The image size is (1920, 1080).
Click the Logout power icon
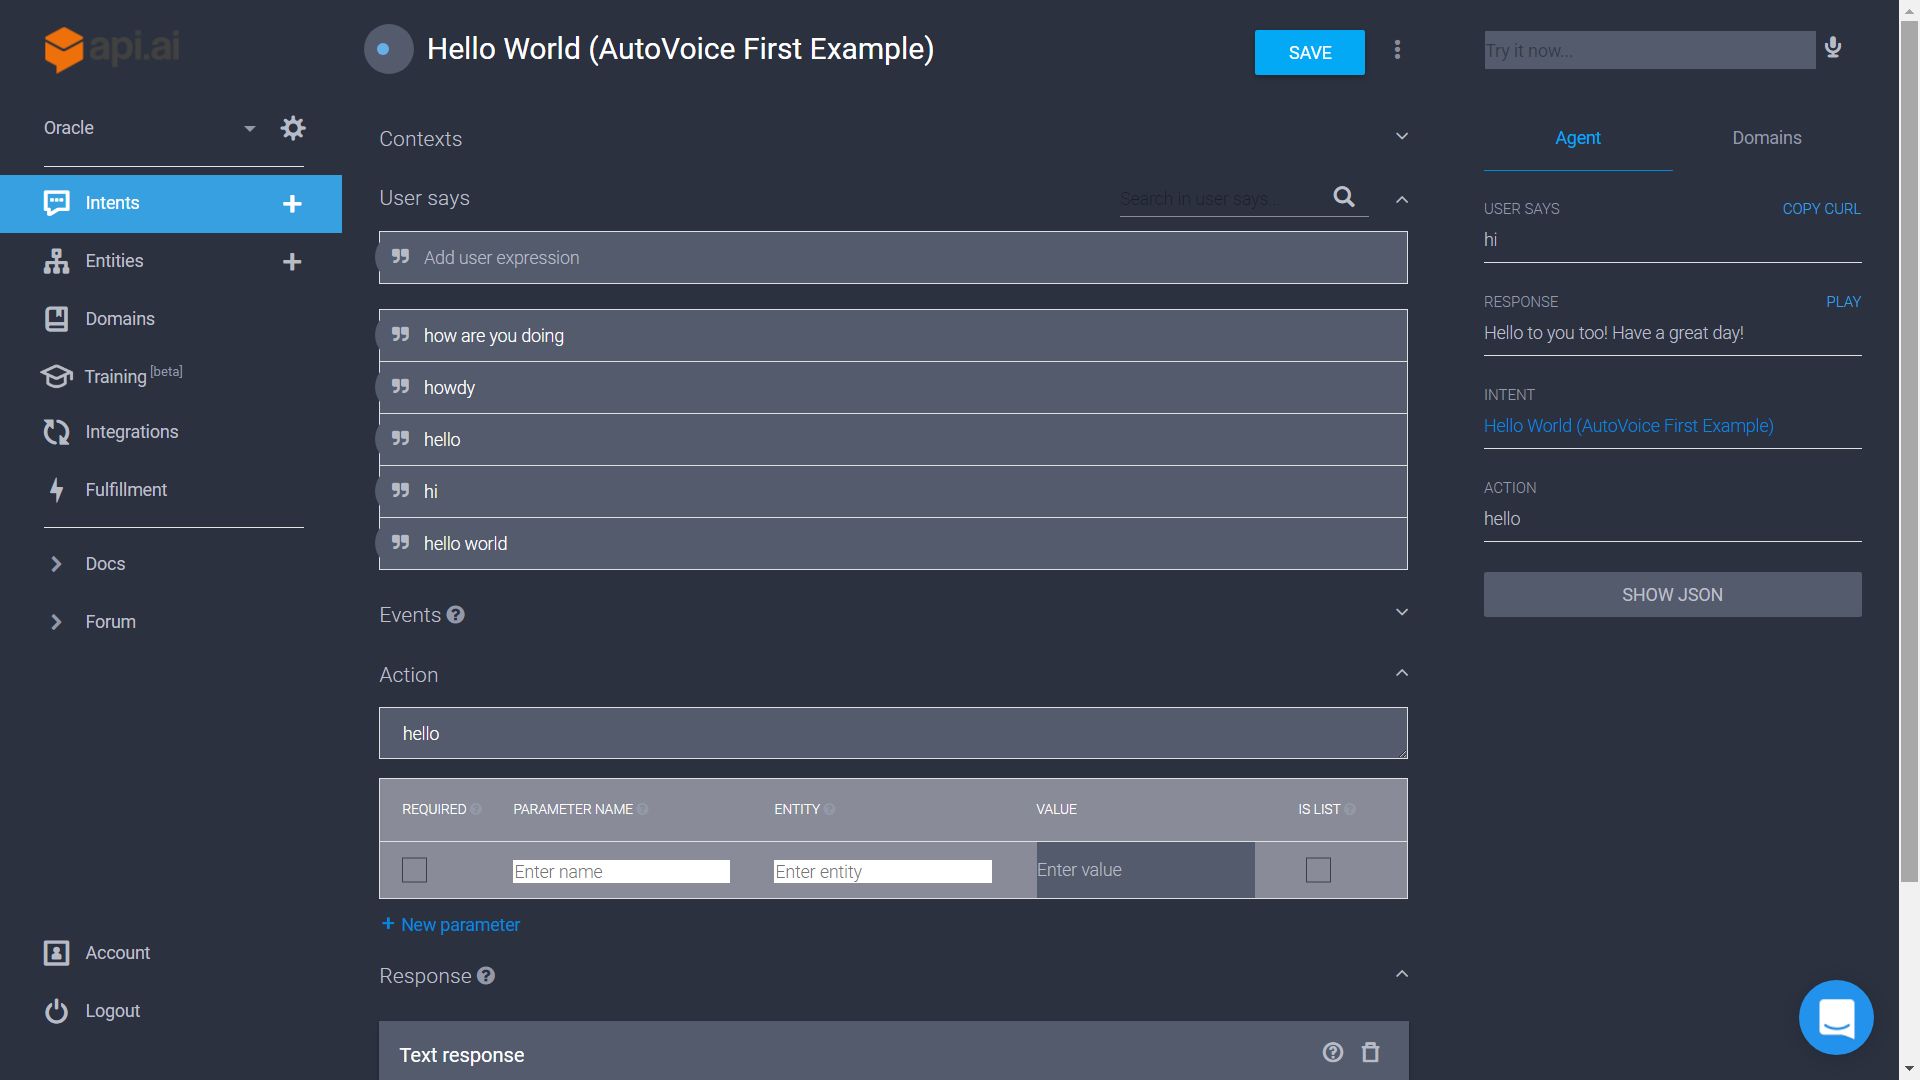(x=57, y=1011)
